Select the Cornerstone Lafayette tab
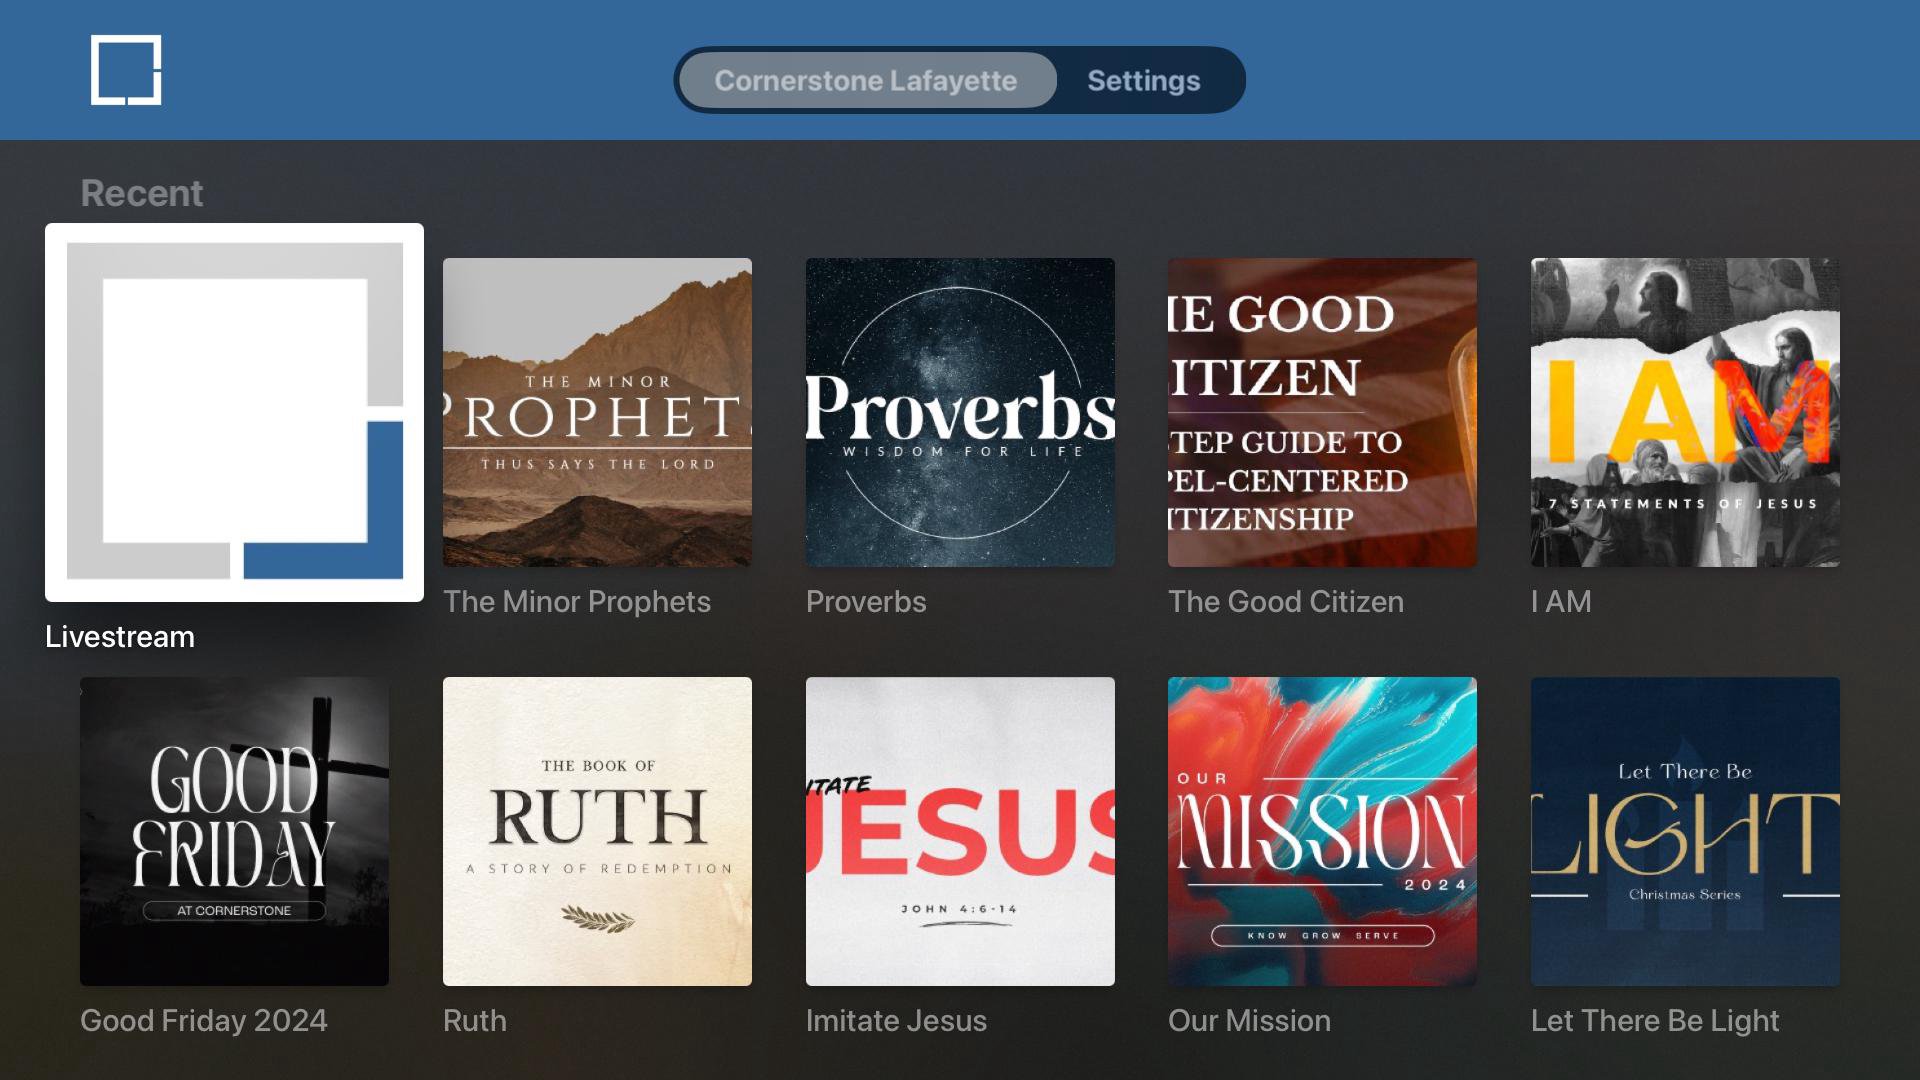Viewport: 1920px width, 1080px height. click(x=866, y=80)
